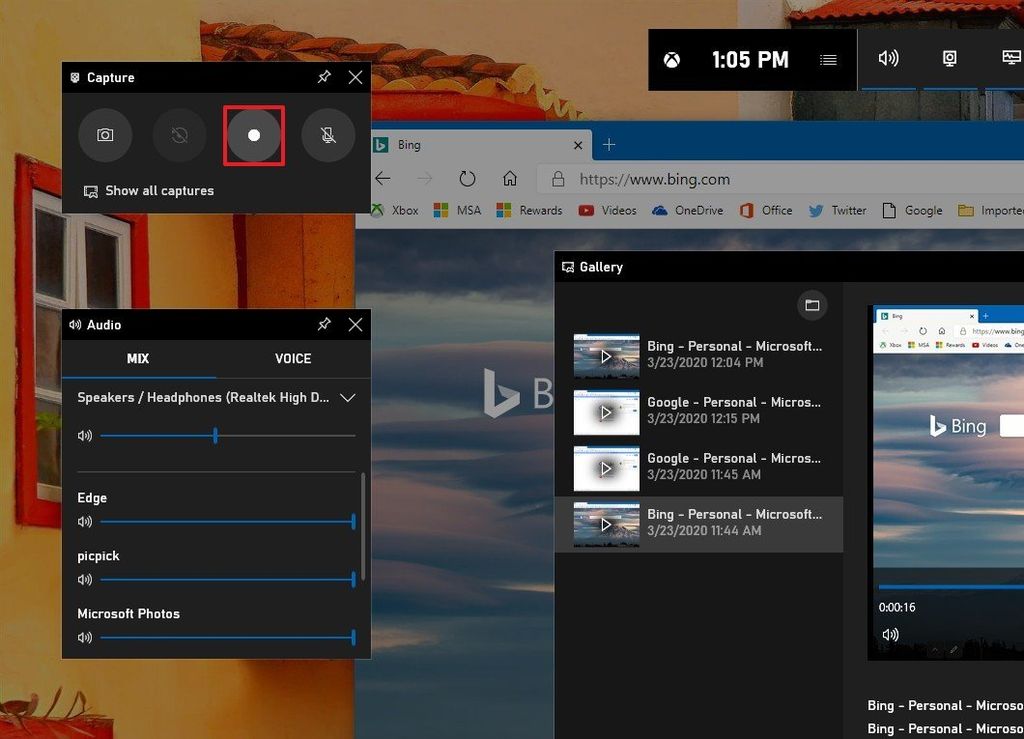
Task: Open the Rewards bookmark
Action: tap(529, 210)
